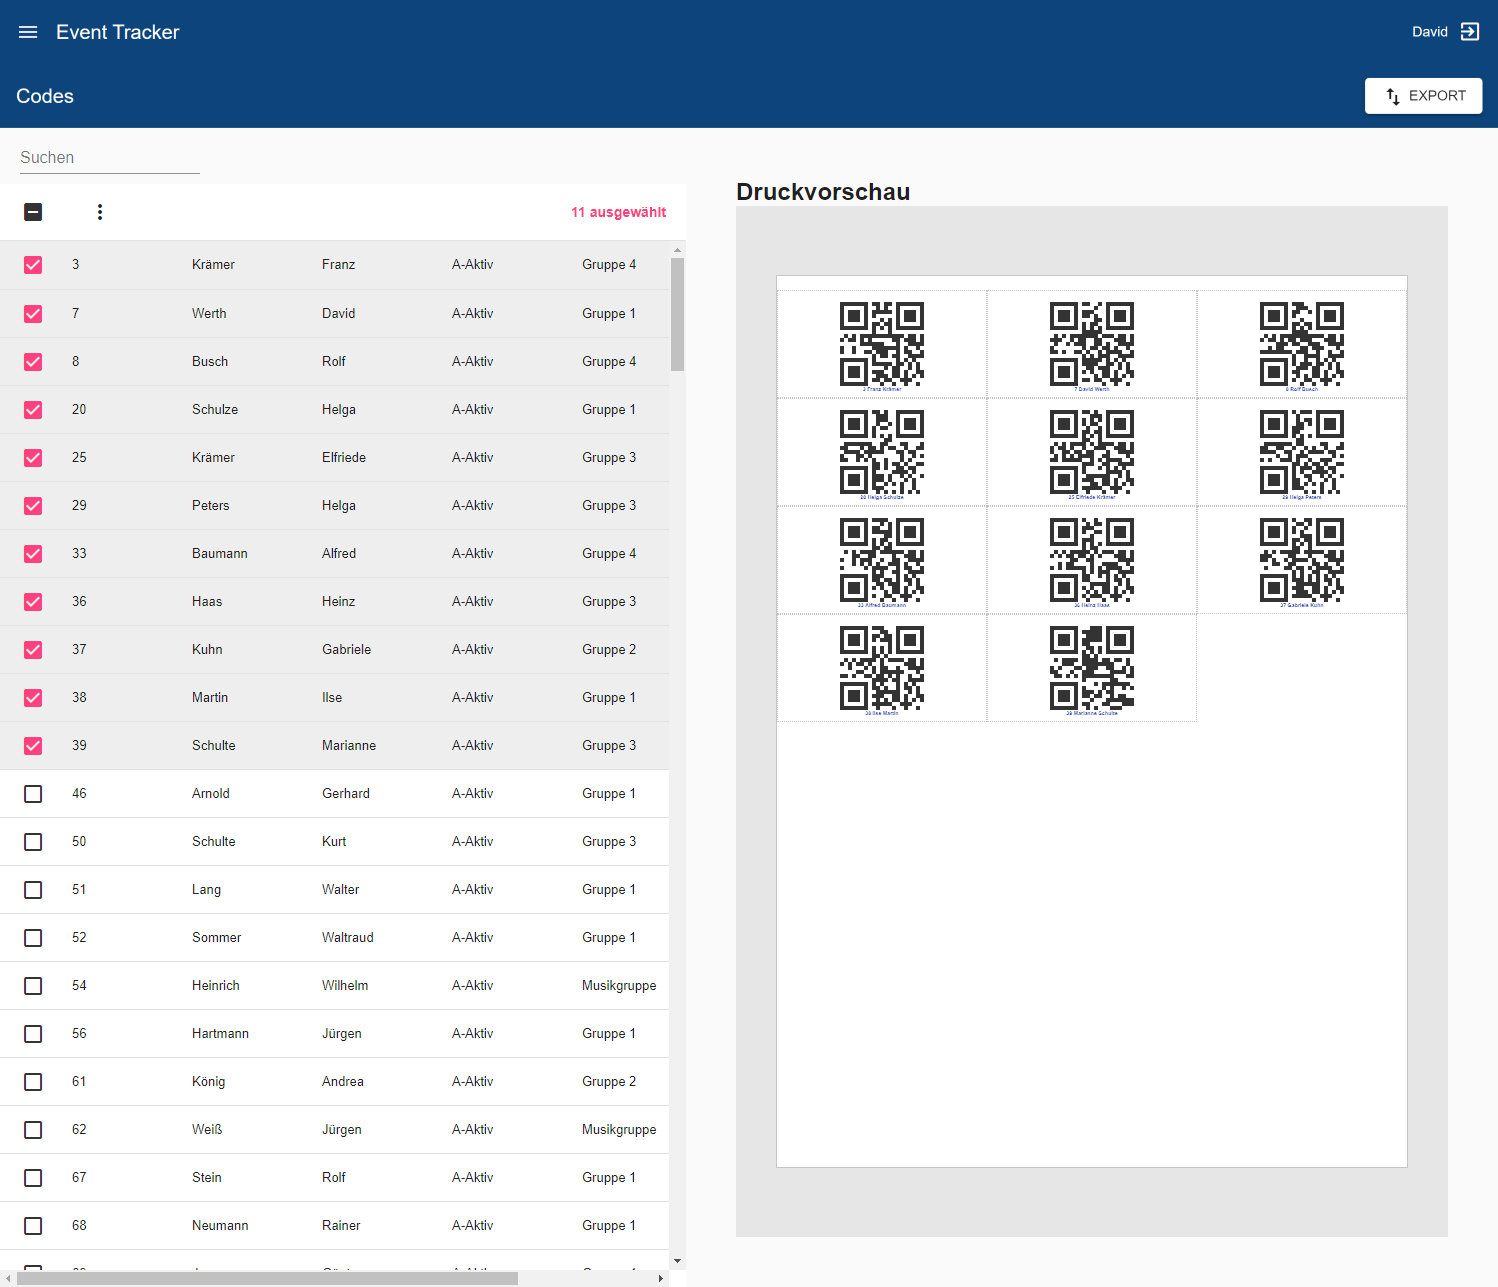The height and width of the screenshot is (1287, 1498).
Task: Click the "11 ausgewählt" selection count
Action: tap(618, 212)
